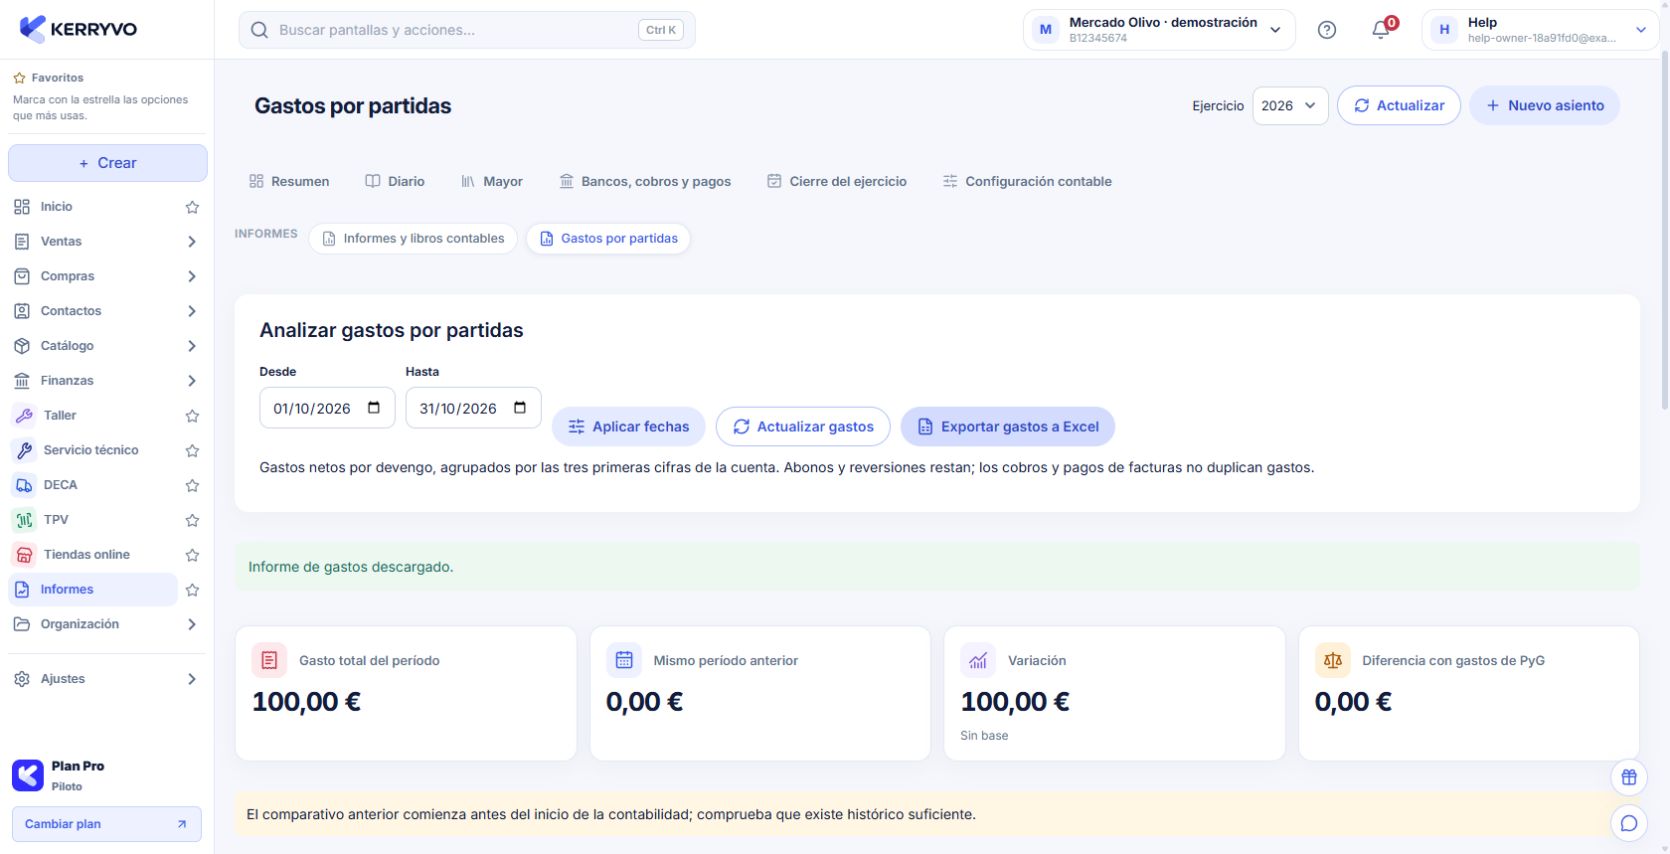Open the notifications bell
This screenshot has height=854, width=1670.
point(1381,30)
